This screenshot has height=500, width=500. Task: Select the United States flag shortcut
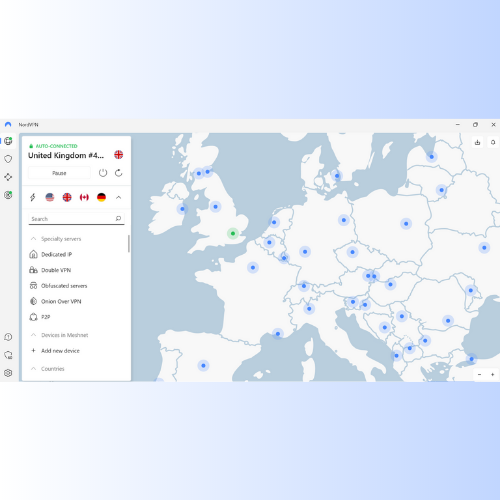pyautogui.click(x=50, y=197)
